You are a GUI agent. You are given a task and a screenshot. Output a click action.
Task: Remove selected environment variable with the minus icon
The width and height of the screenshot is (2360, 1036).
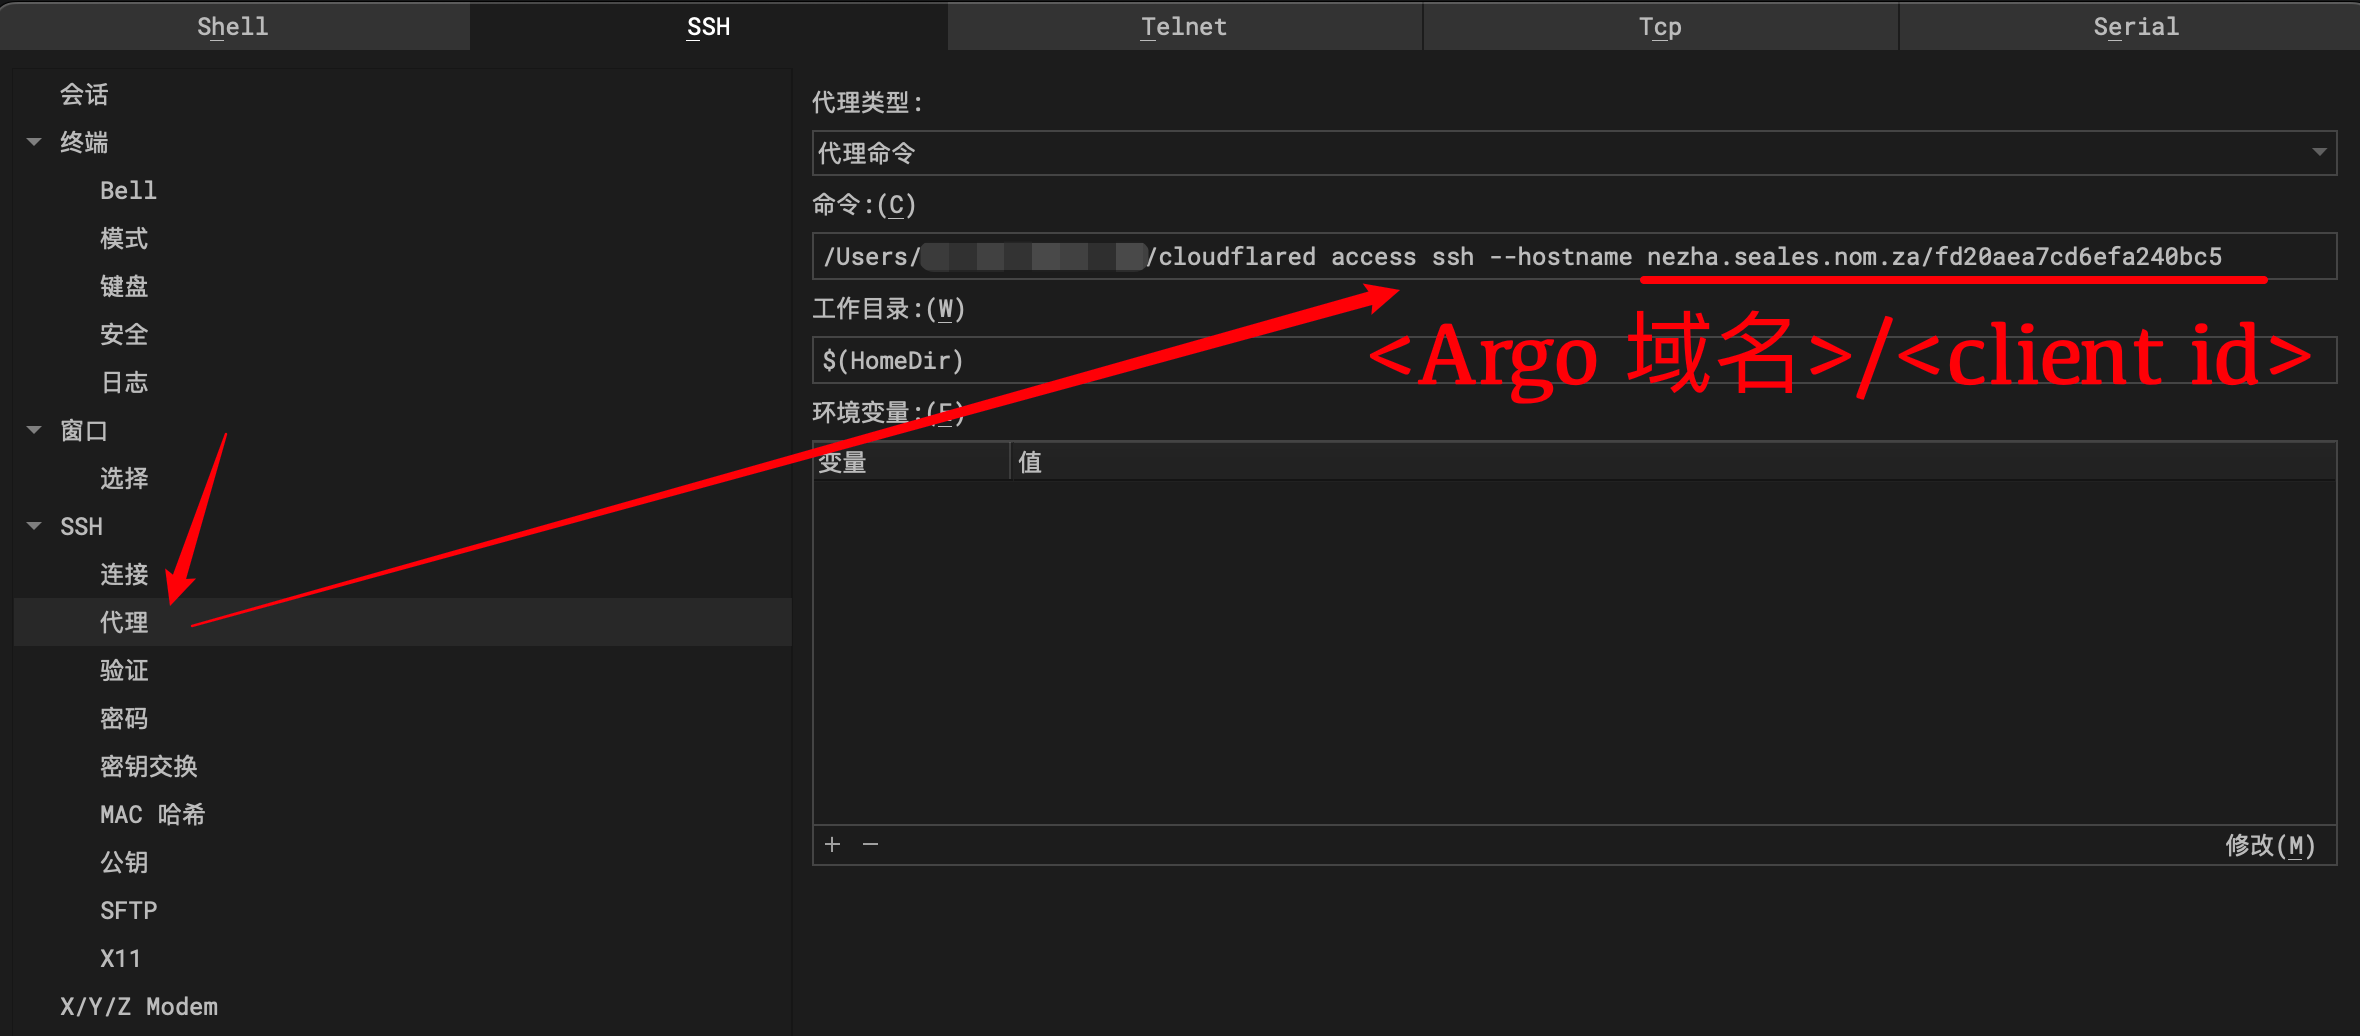click(870, 844)
